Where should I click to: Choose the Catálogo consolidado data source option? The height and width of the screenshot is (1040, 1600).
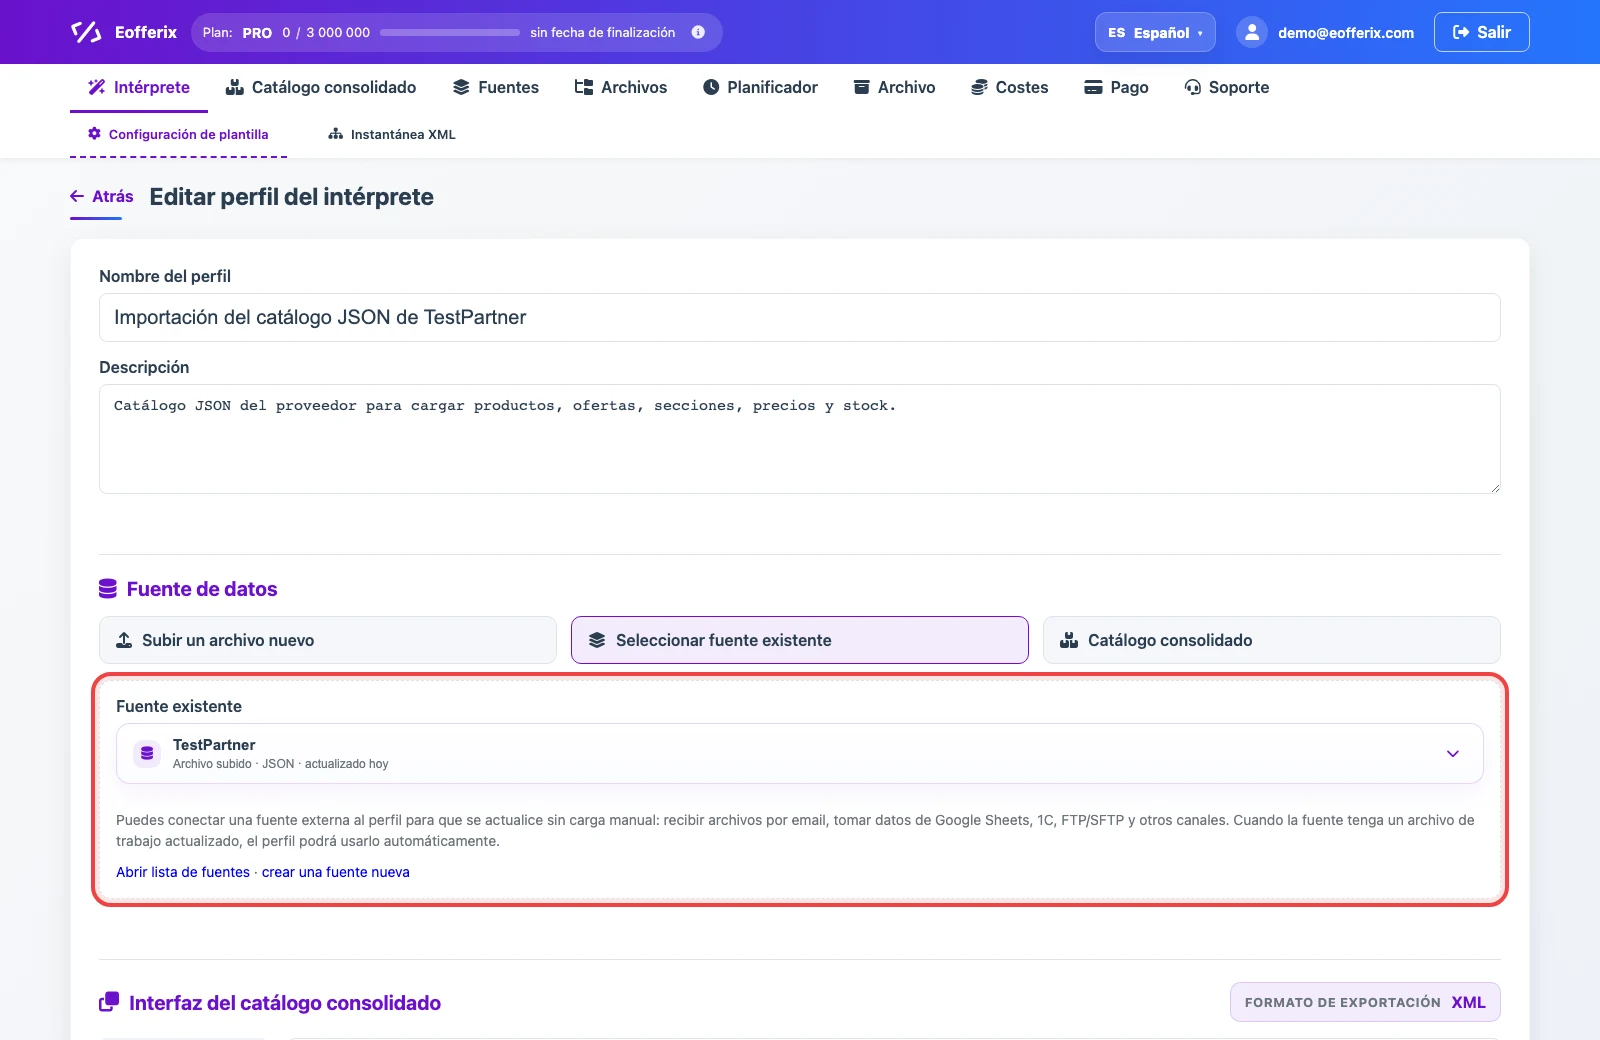(x=1272, y=640)
